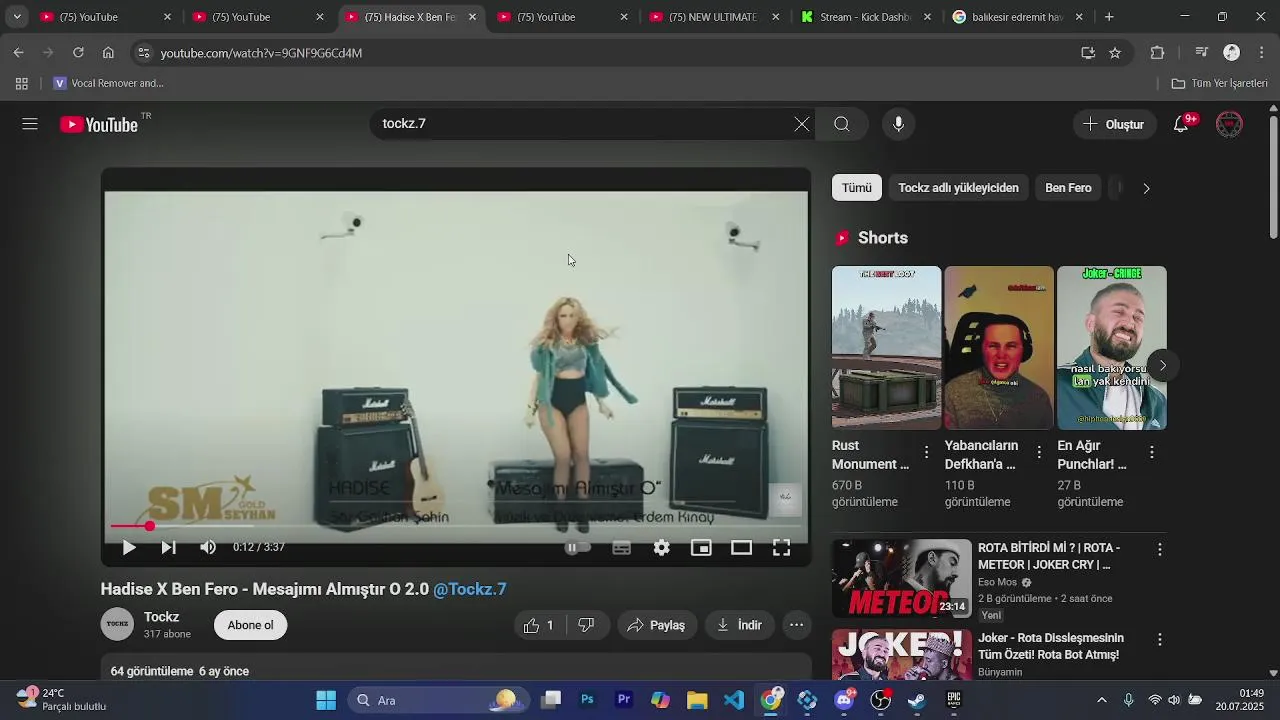This screenshot has width=1280, height=720.
Task: Open options for En Ağır Punchlar short
Action: tap(1152, 452)
